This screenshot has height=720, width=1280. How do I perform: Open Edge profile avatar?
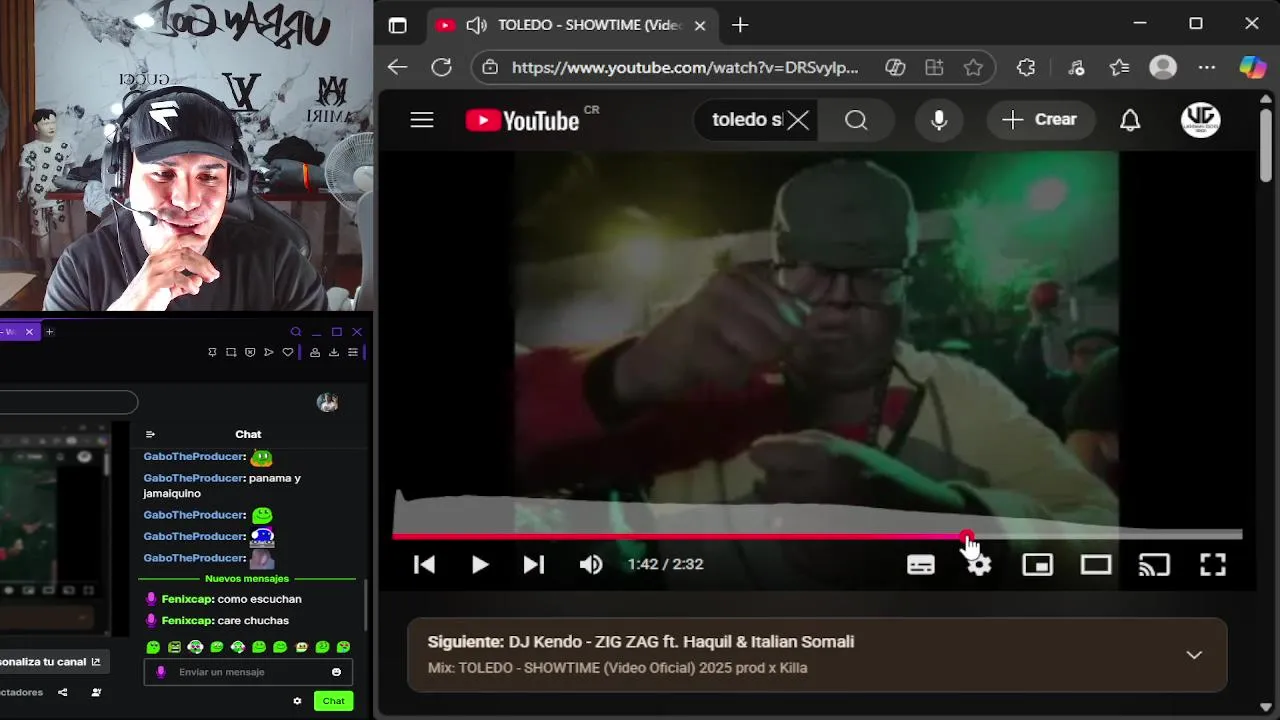tap(1163, 67)
